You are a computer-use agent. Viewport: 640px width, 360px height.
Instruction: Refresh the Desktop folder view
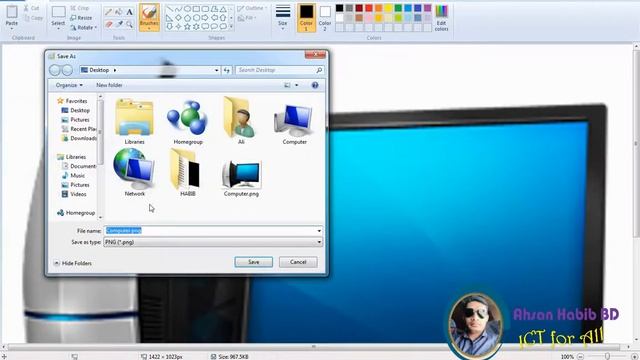227,70
